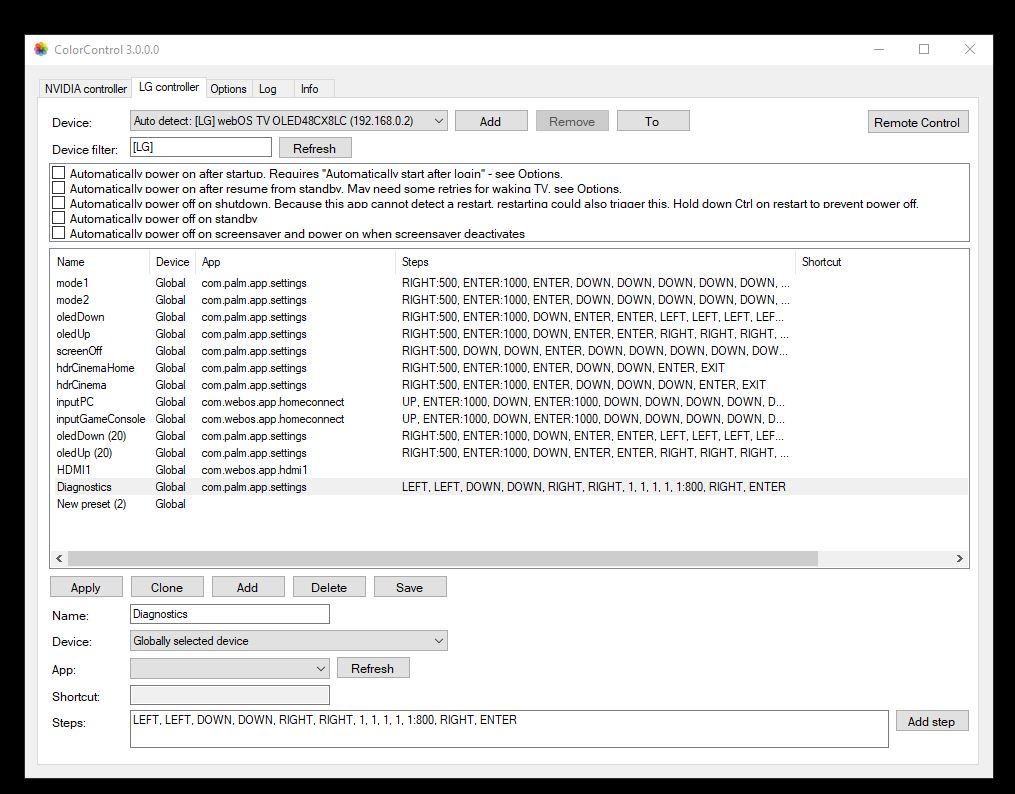Apply the selected preset
1015x794 pixels.
click(x=85, y=587)
